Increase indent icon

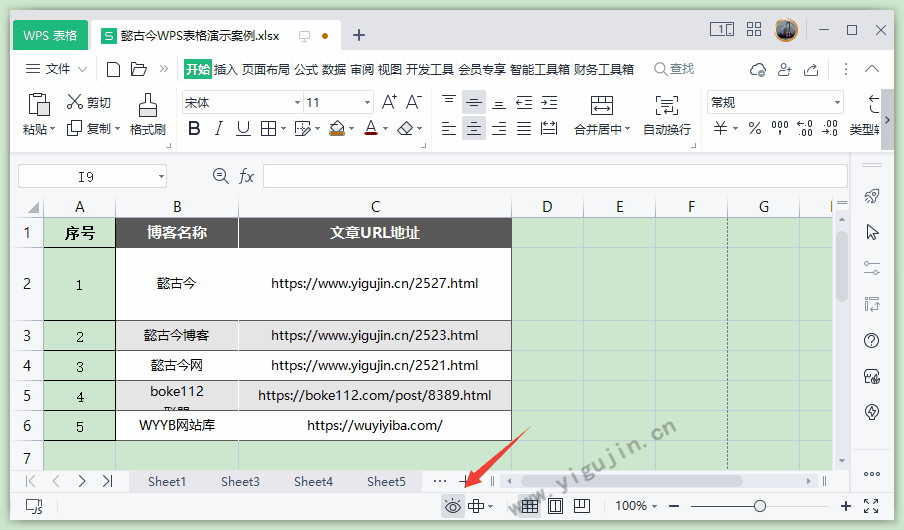549,103
